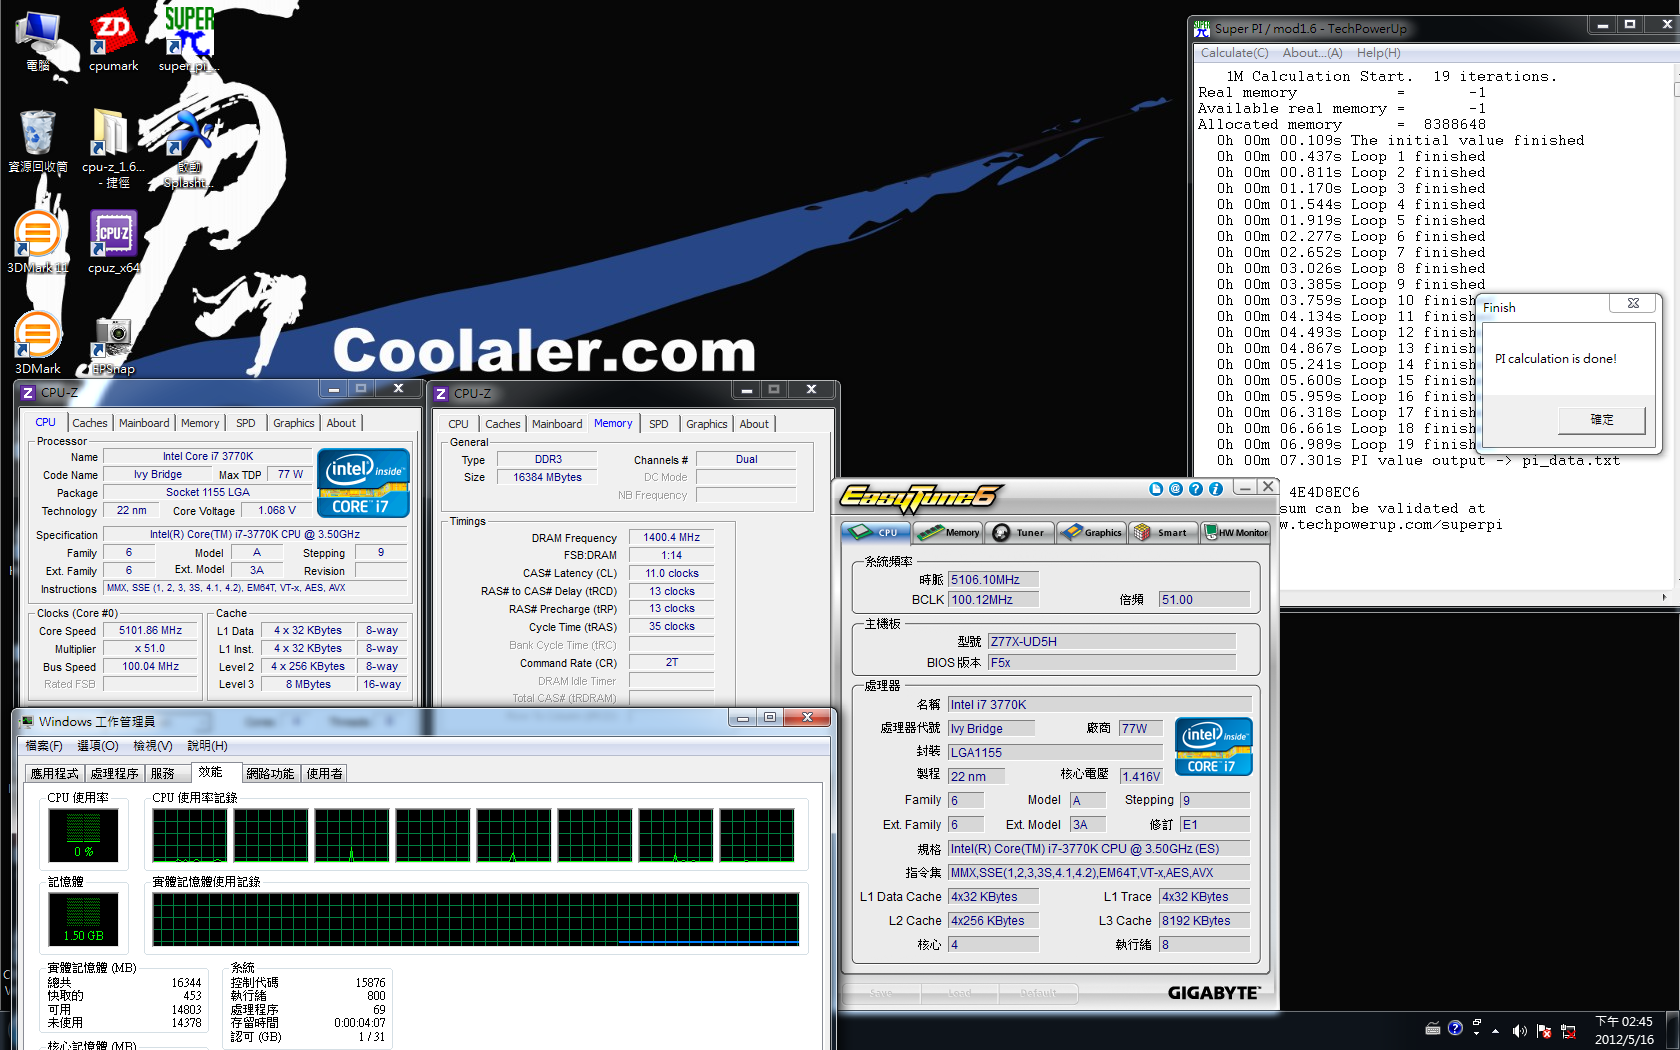Click Super PI horizontal scrollbar right arrow
The width and height of the screenshot is (1680, 1050).
click(x=1664, y=598)
